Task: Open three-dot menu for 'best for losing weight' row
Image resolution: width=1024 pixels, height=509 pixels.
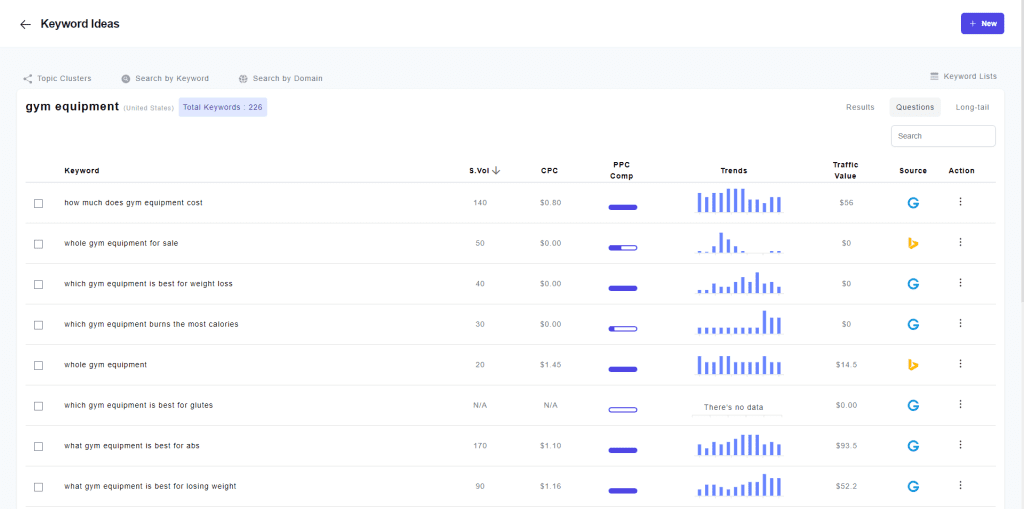Action: pyautogui.click(x=960, y=485)
